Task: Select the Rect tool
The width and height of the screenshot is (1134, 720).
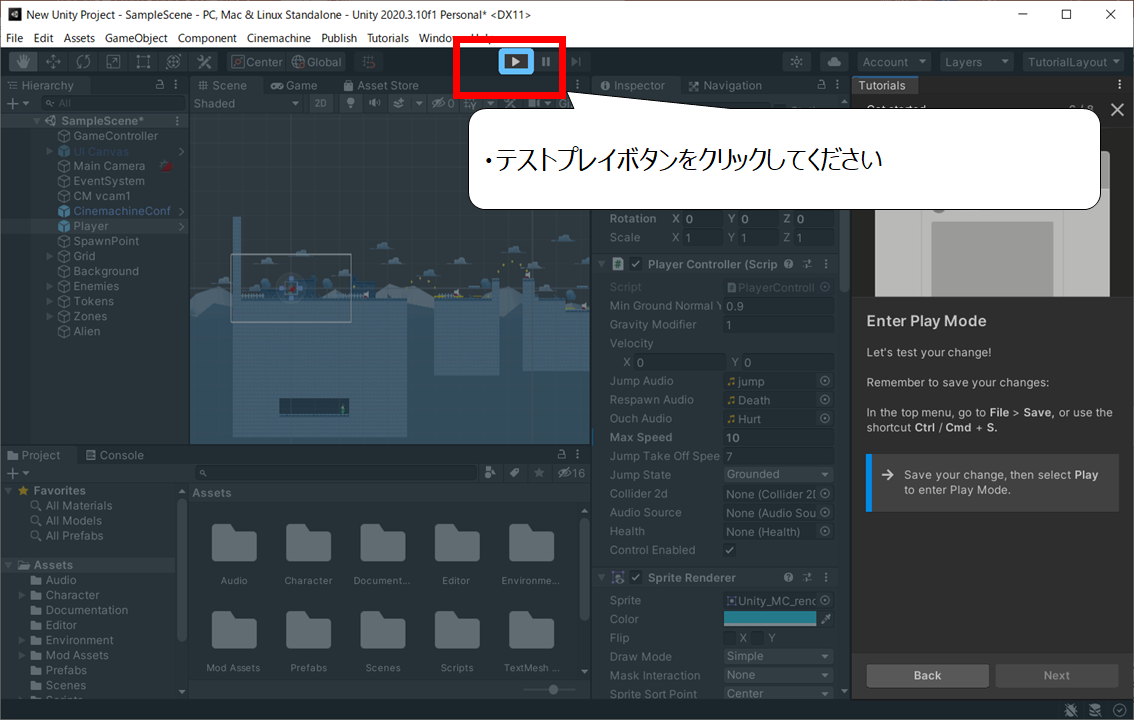Action: [x=143, y=62]
